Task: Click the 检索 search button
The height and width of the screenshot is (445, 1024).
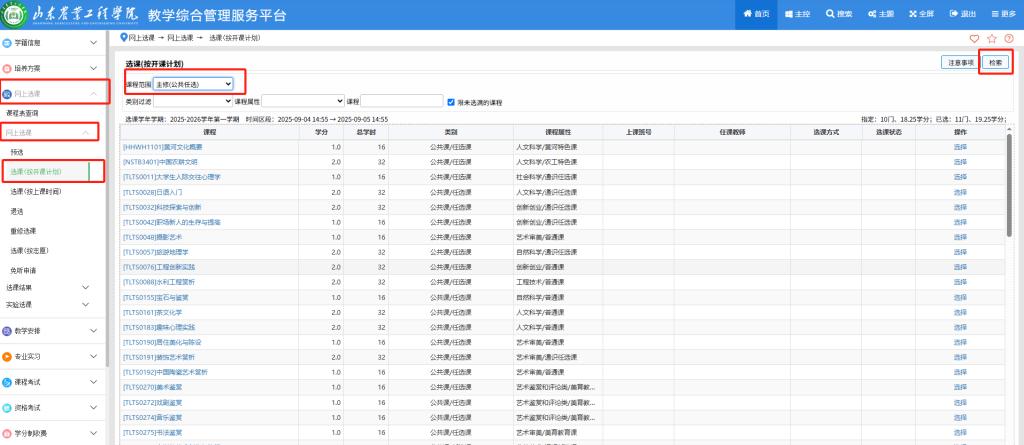Action: 995,63
